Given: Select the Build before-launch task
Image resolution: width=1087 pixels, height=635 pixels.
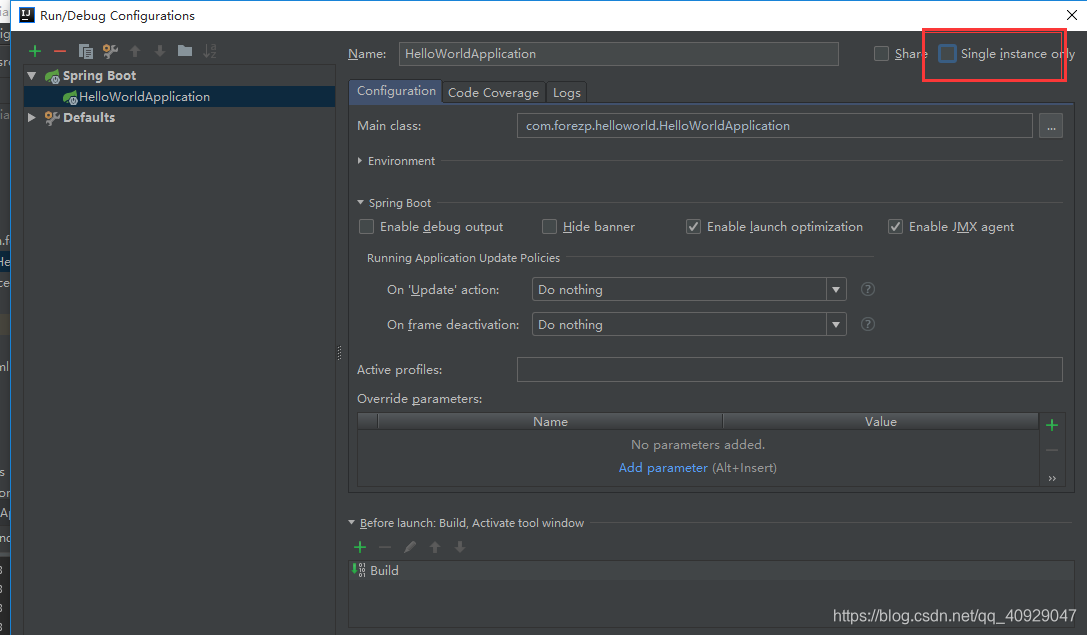Looking at the screenshot, I should point(711,571).
